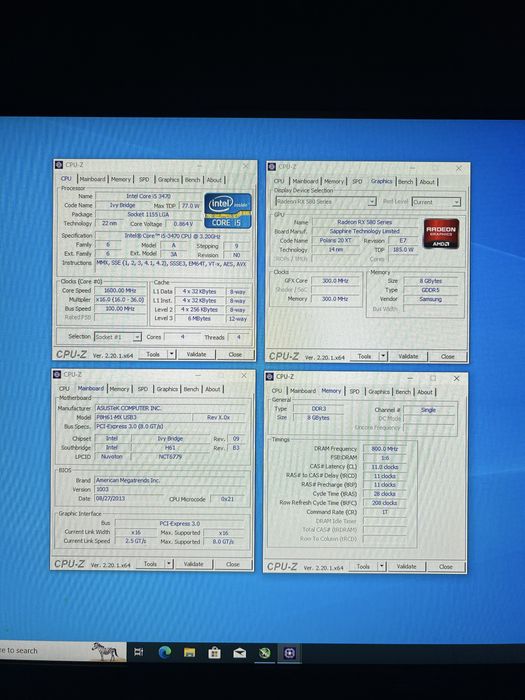Image resolution: width=525 pixels, height=700 pixels.
Task: Open File Explorer from the taskbar
Action: point(189,653)
